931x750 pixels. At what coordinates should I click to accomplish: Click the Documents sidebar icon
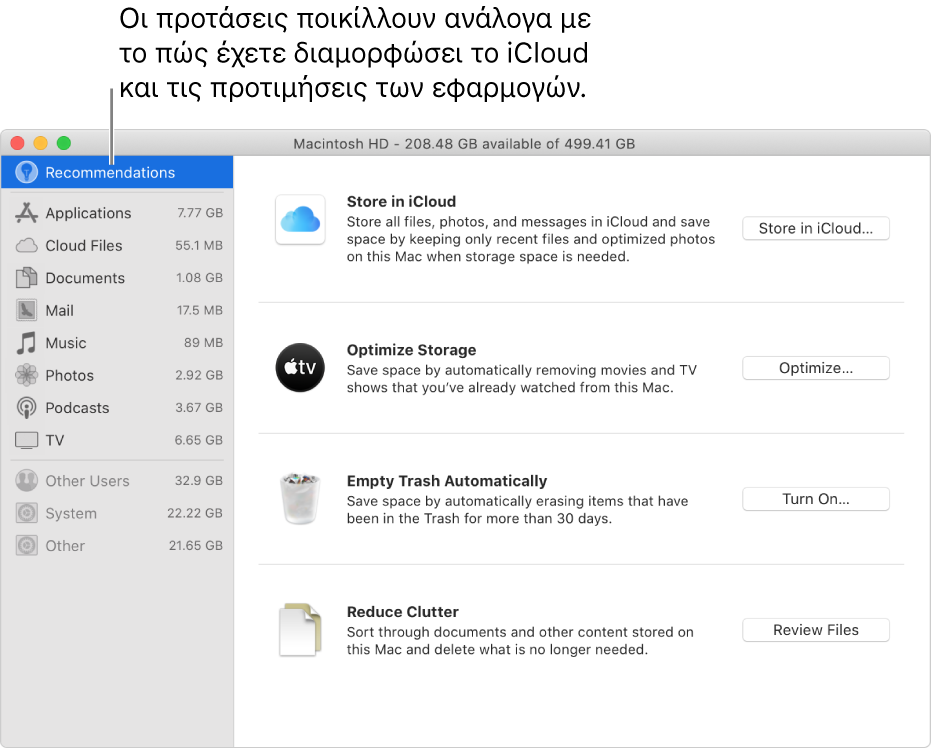(26, 278)
